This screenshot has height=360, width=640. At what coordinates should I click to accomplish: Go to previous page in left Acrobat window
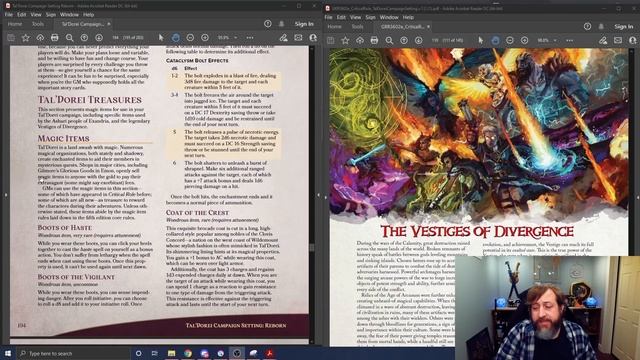click(84, 38)
